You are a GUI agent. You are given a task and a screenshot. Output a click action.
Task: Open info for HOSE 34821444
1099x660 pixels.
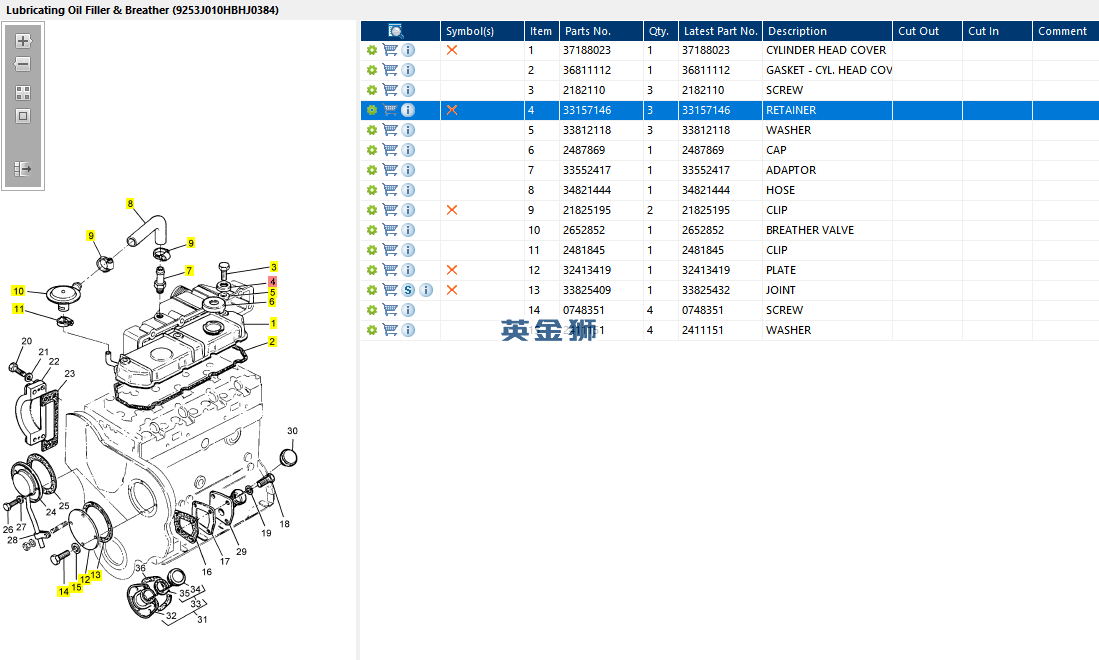408,190
